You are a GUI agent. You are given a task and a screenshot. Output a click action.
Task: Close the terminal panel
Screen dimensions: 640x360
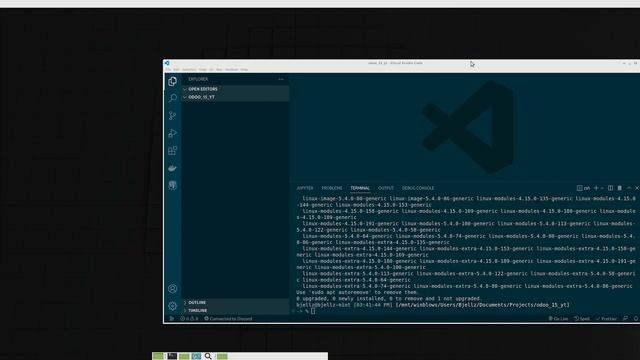tap(637, 188)
